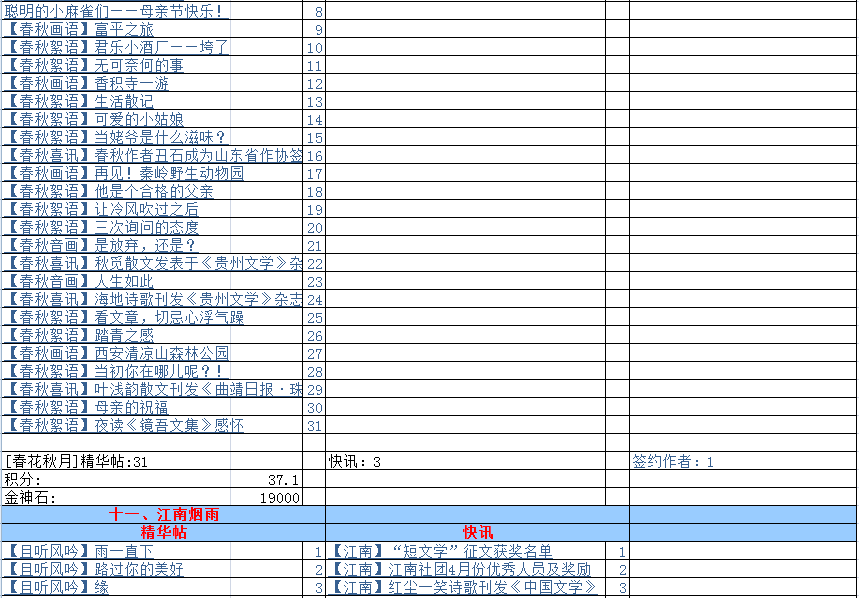This screenshot has width=859, height=598.
Task: Open 【春秋絮语】他是个合格的父亲 link
Action: pyautogui.click(x=111, y=191)
